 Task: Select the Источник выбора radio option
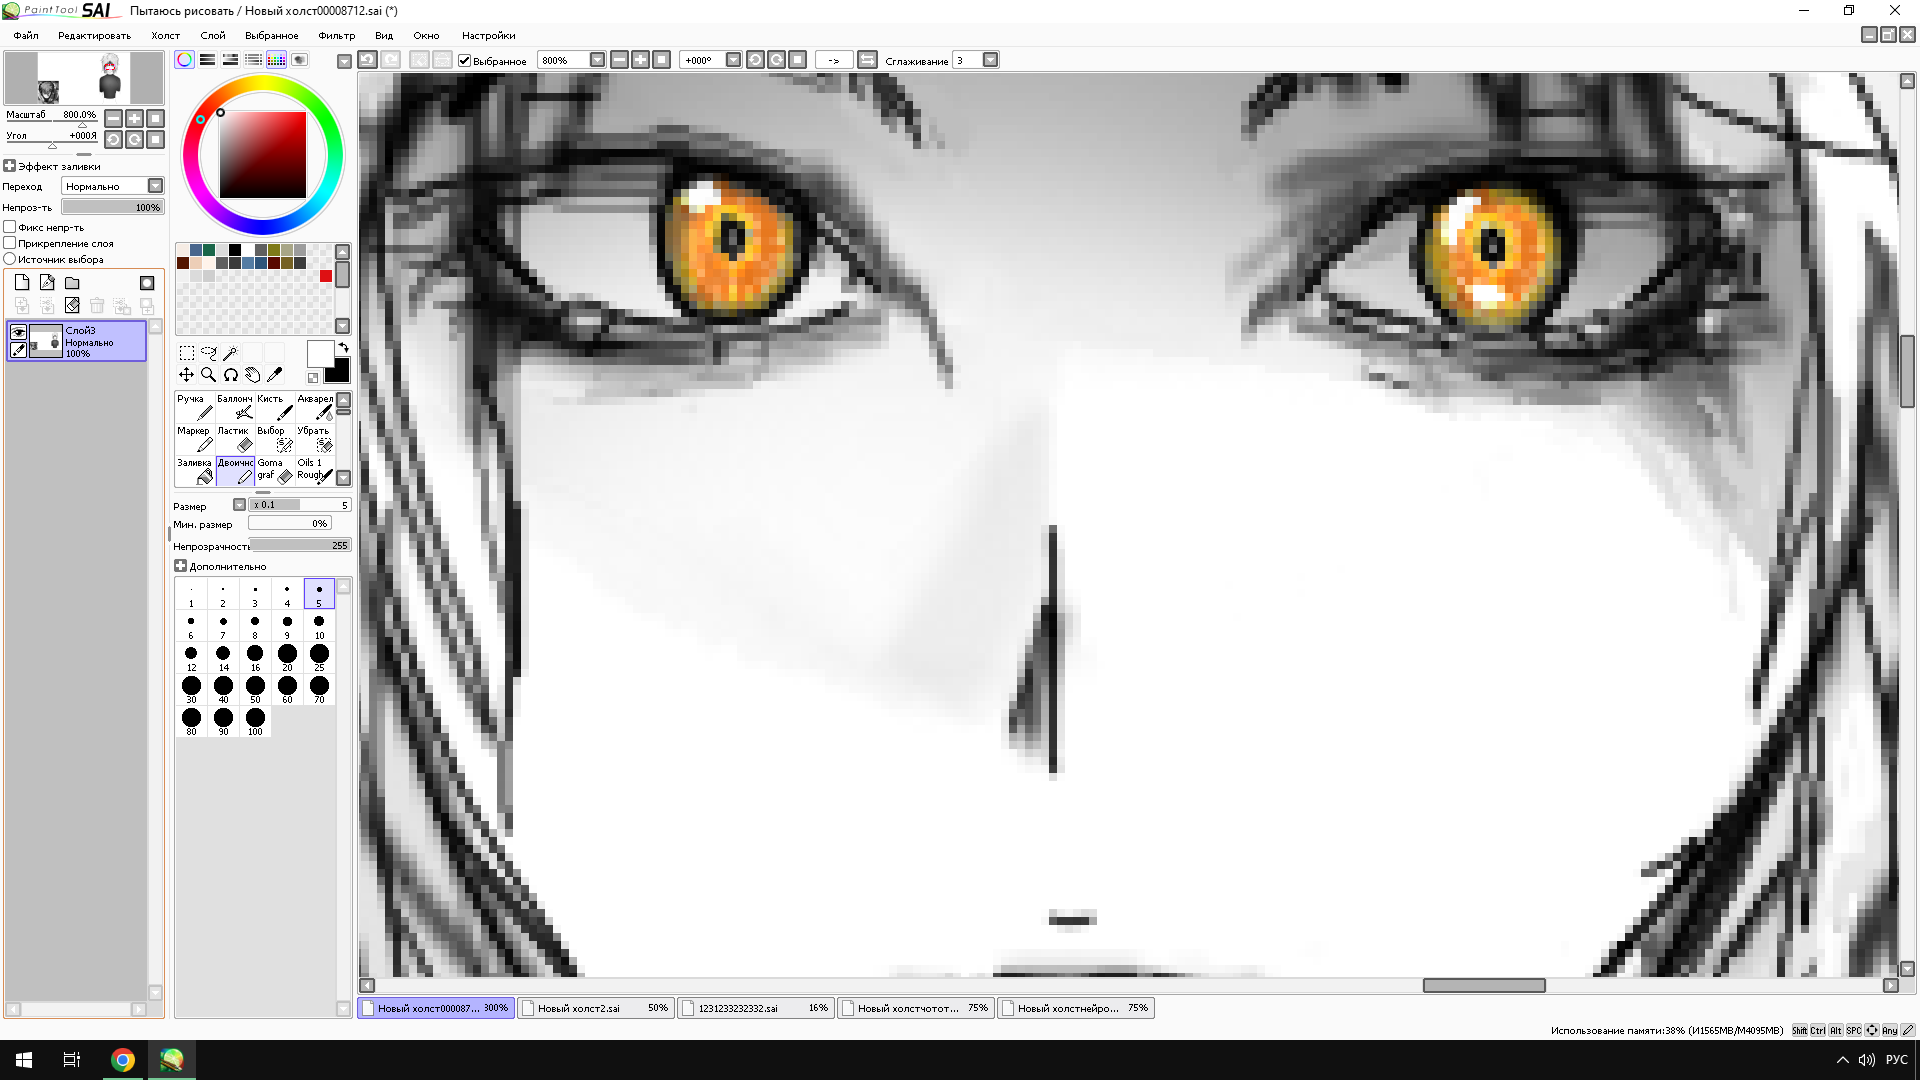coord(10,259)
